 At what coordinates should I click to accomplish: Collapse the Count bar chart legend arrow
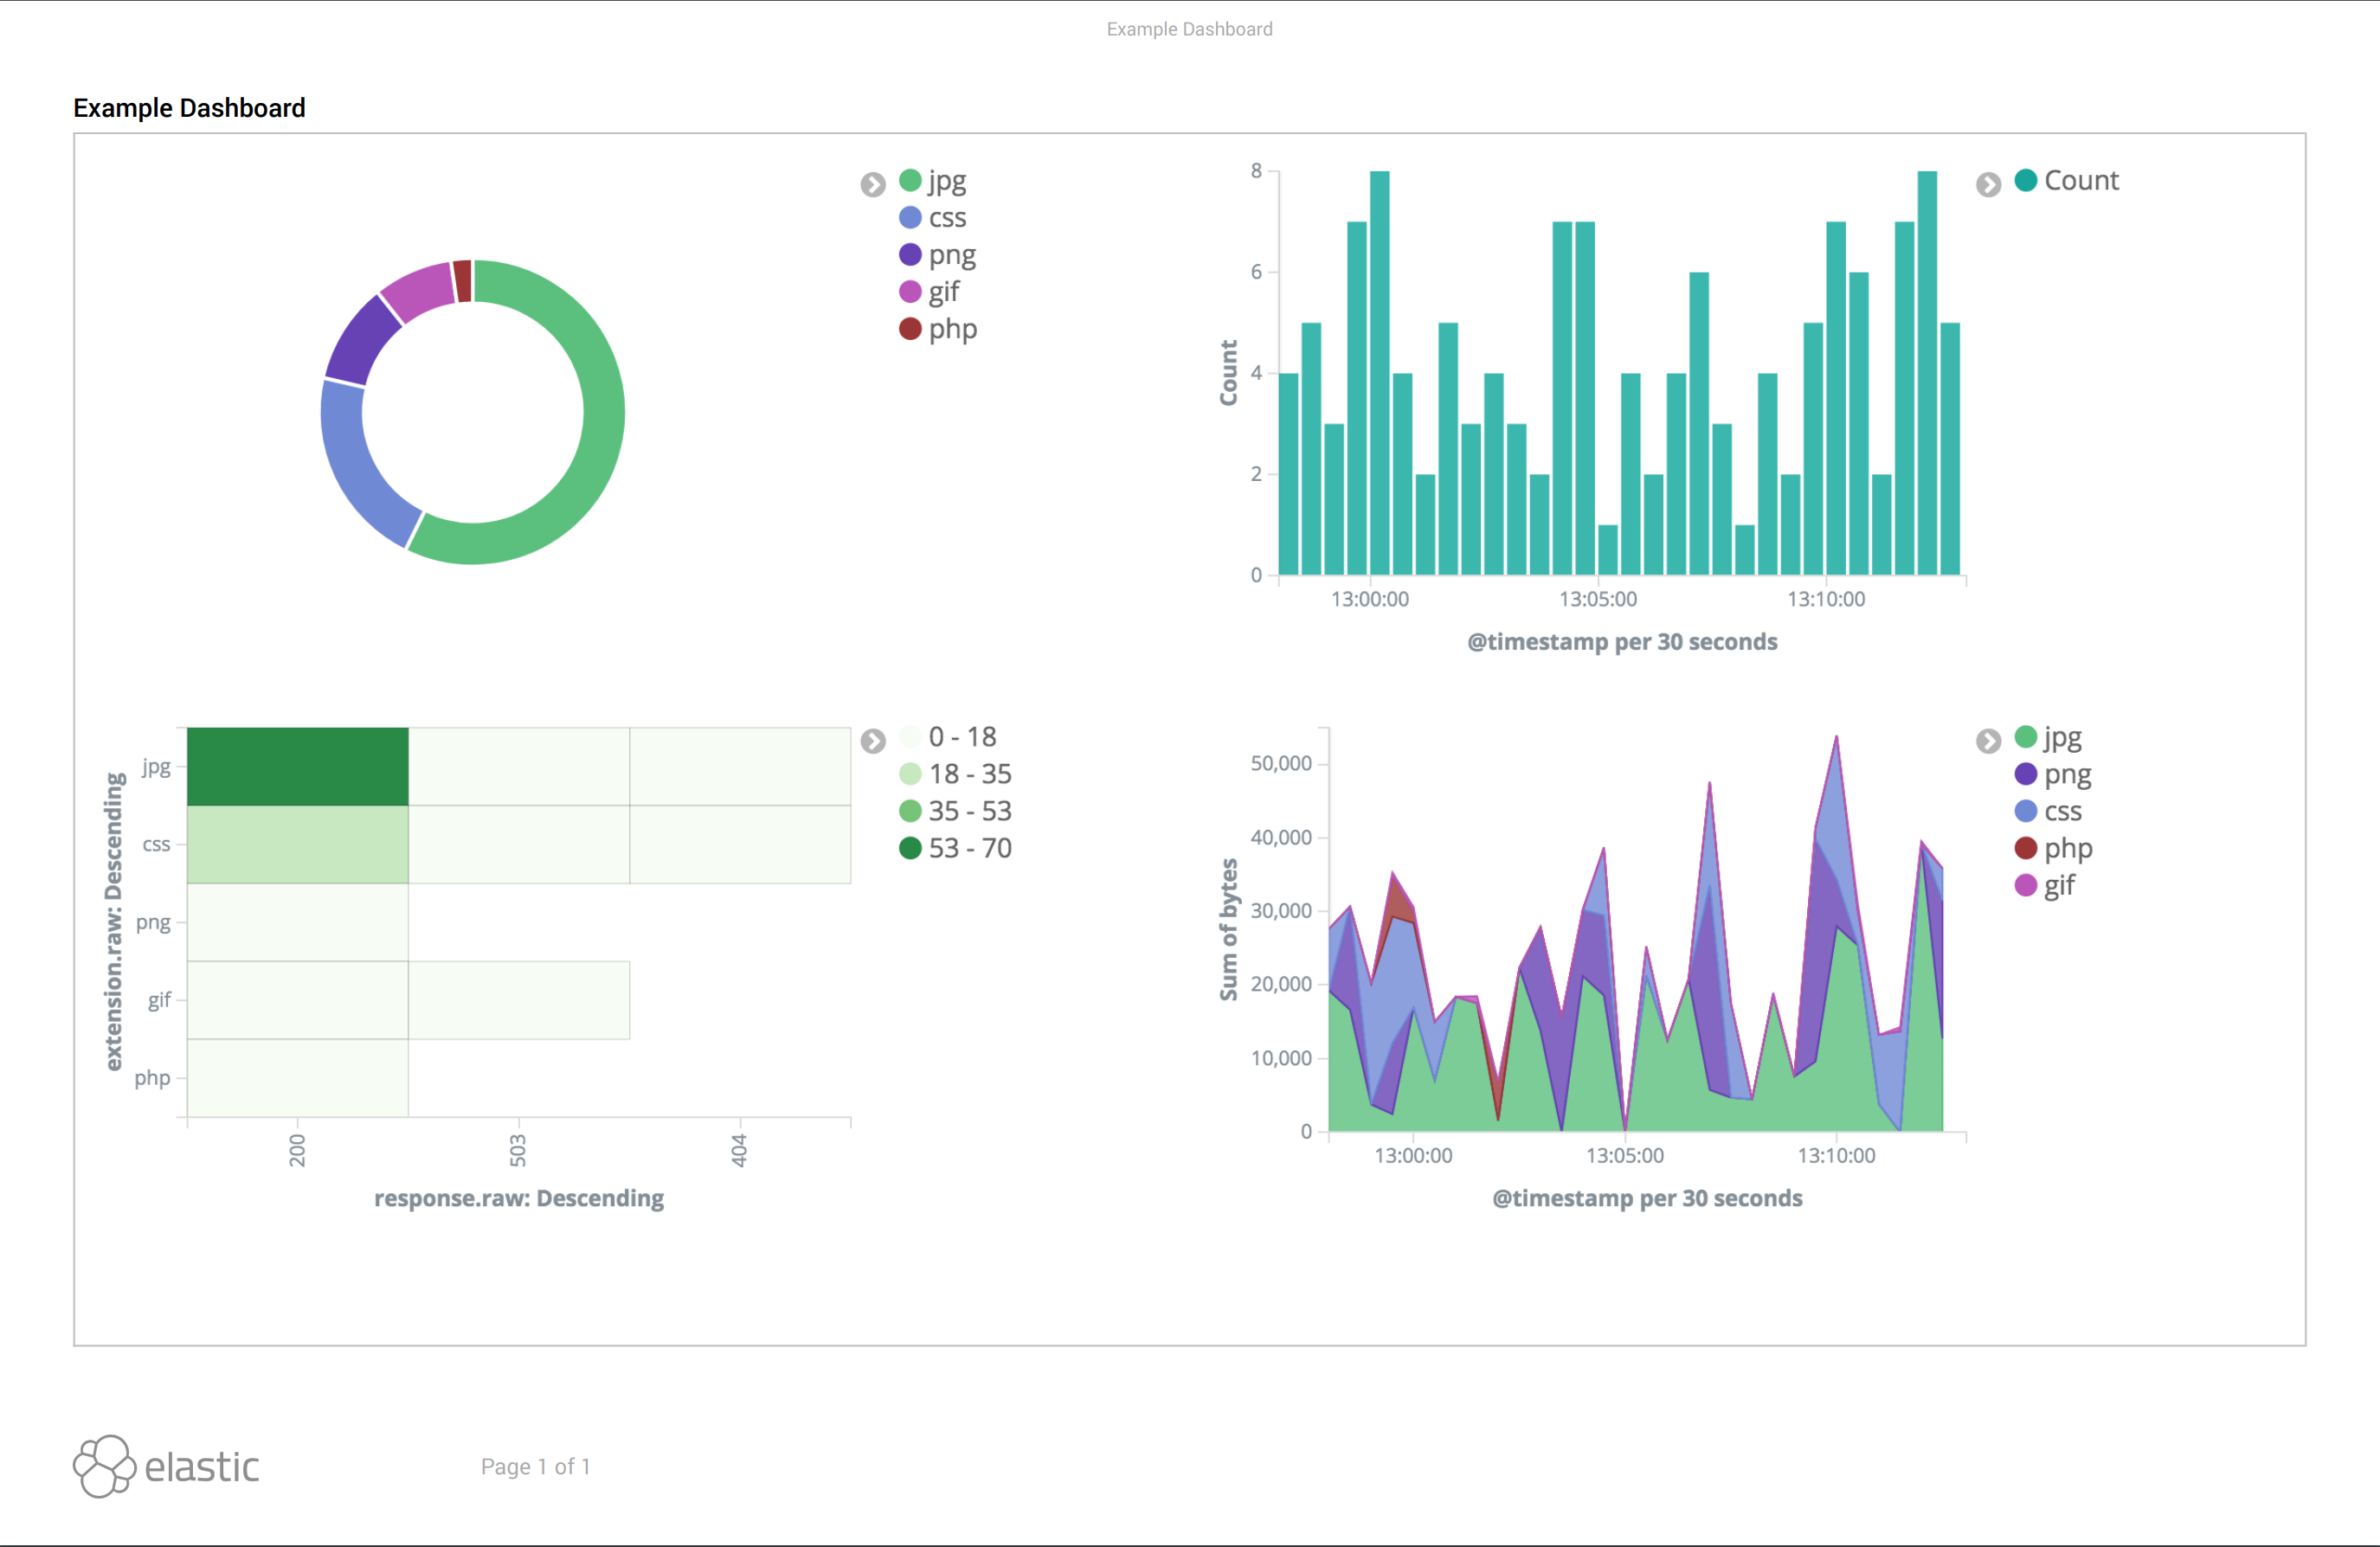(1988, 184)
